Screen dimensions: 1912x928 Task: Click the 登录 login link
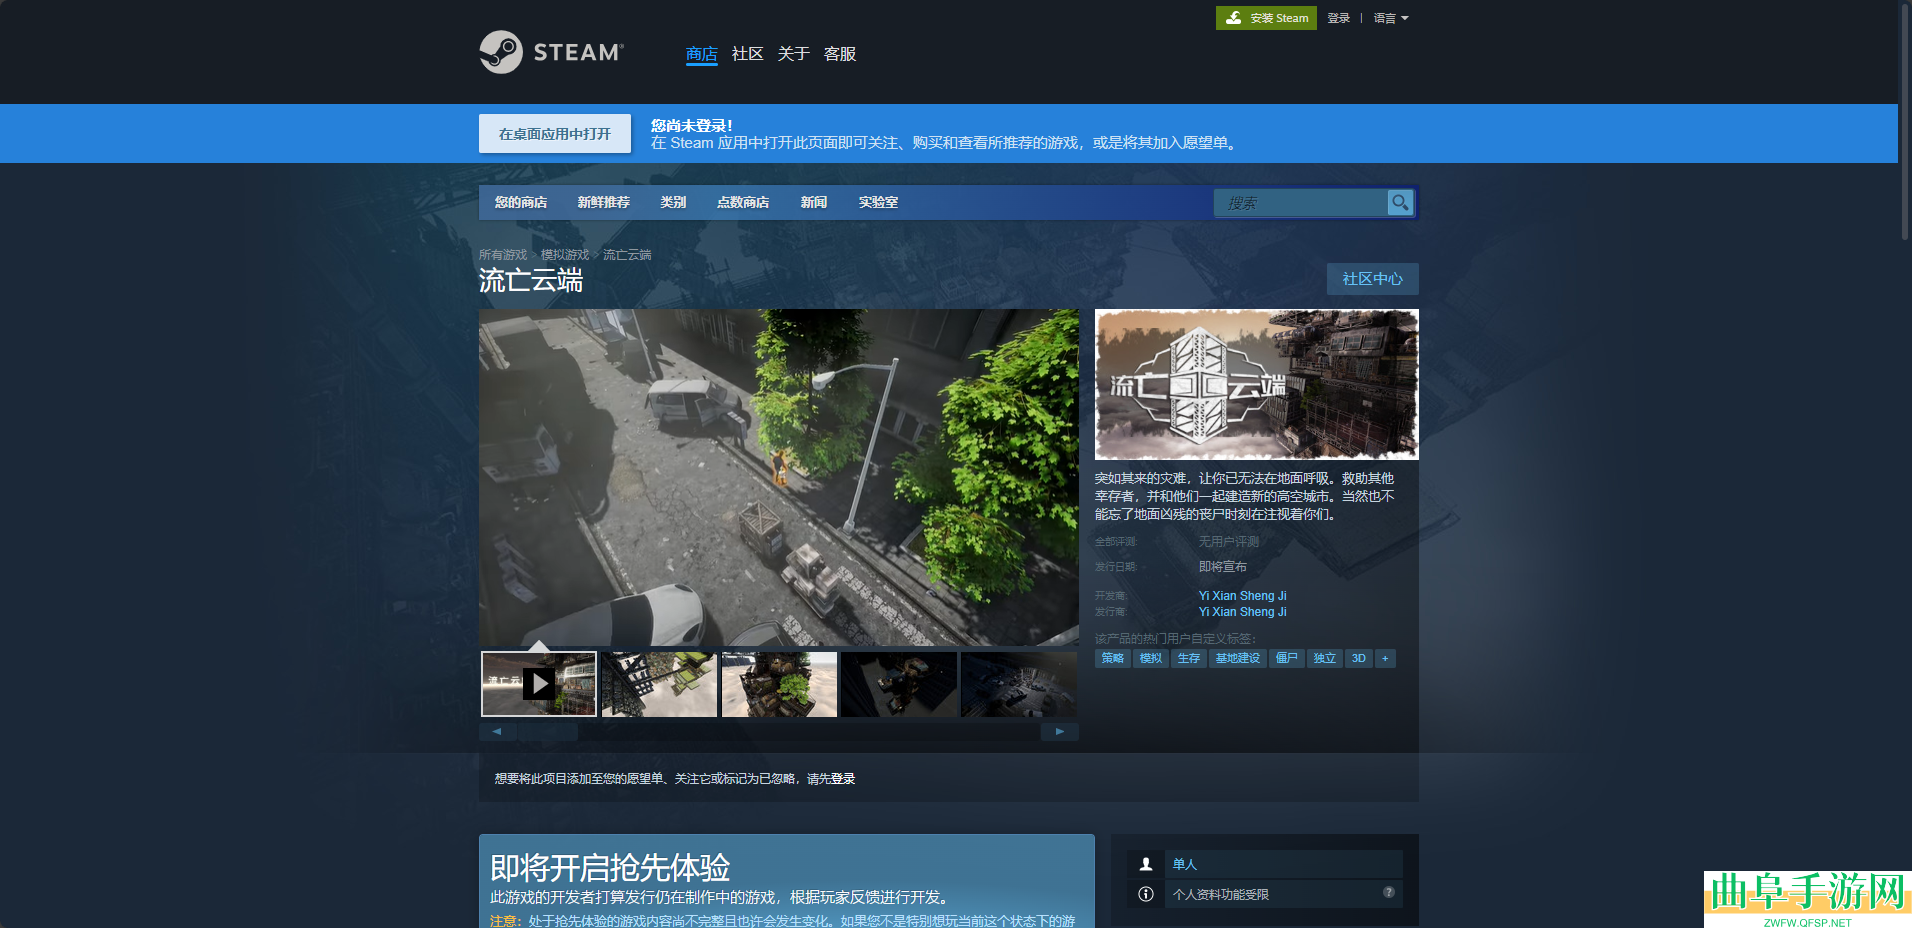point(1339,18)
